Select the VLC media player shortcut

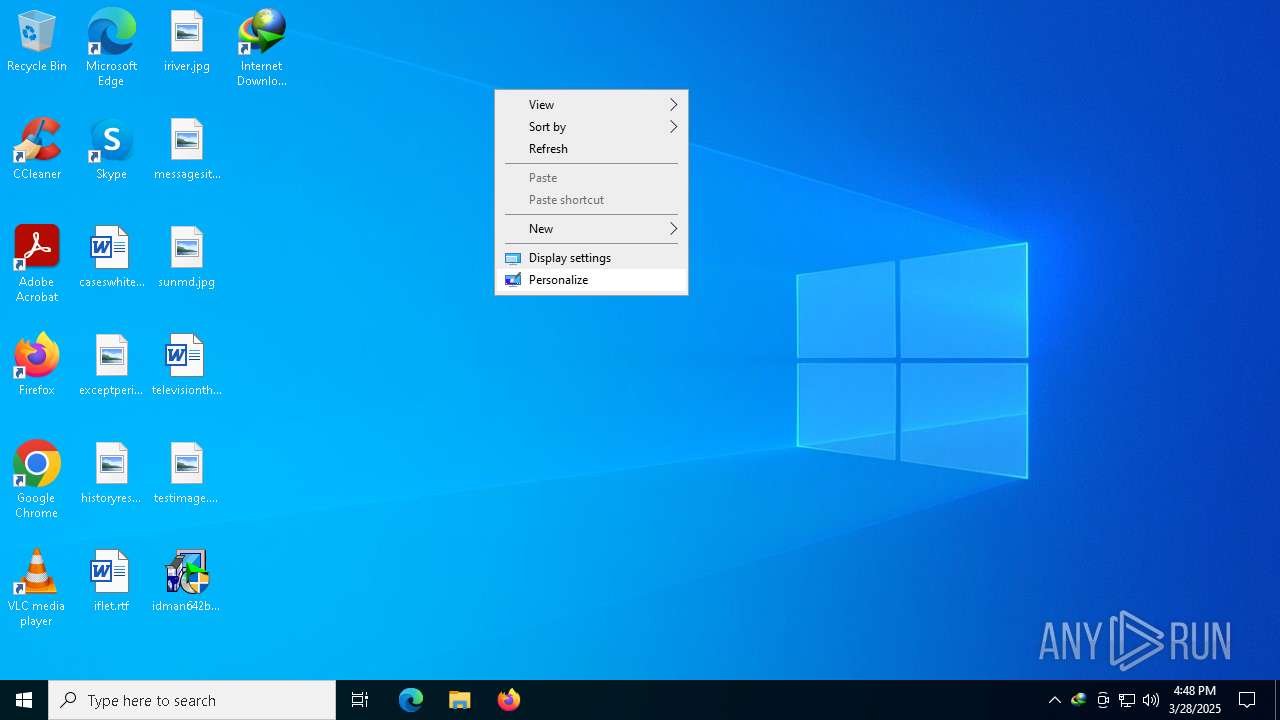pyautogui.click(x=37, y=588)
